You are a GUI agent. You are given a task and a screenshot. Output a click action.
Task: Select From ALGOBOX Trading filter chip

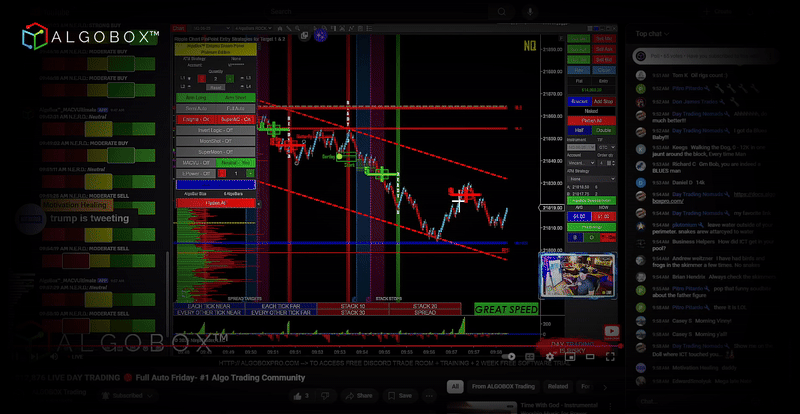point(506,386)
